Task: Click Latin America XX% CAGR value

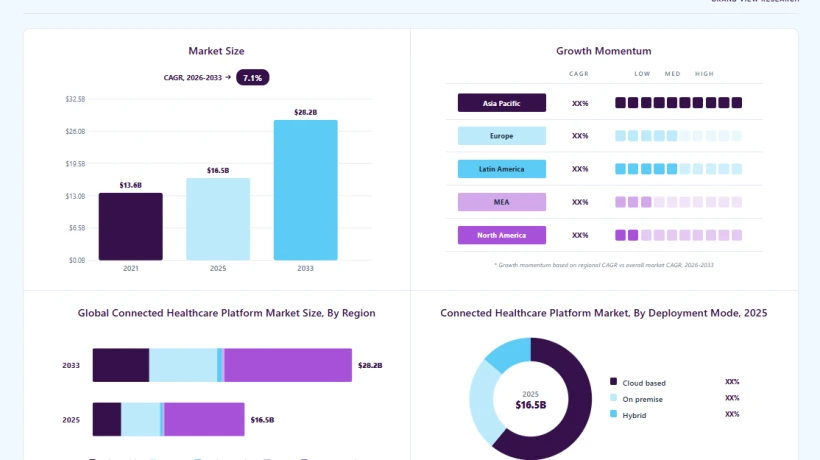Action: point(580,169)
